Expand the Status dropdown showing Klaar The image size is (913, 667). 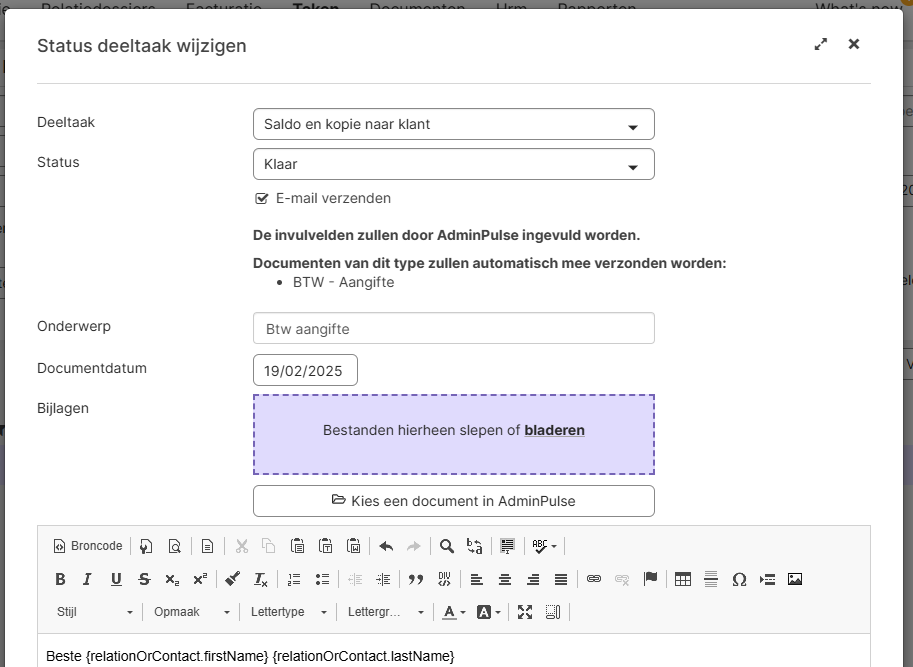[x=453, y=164]
